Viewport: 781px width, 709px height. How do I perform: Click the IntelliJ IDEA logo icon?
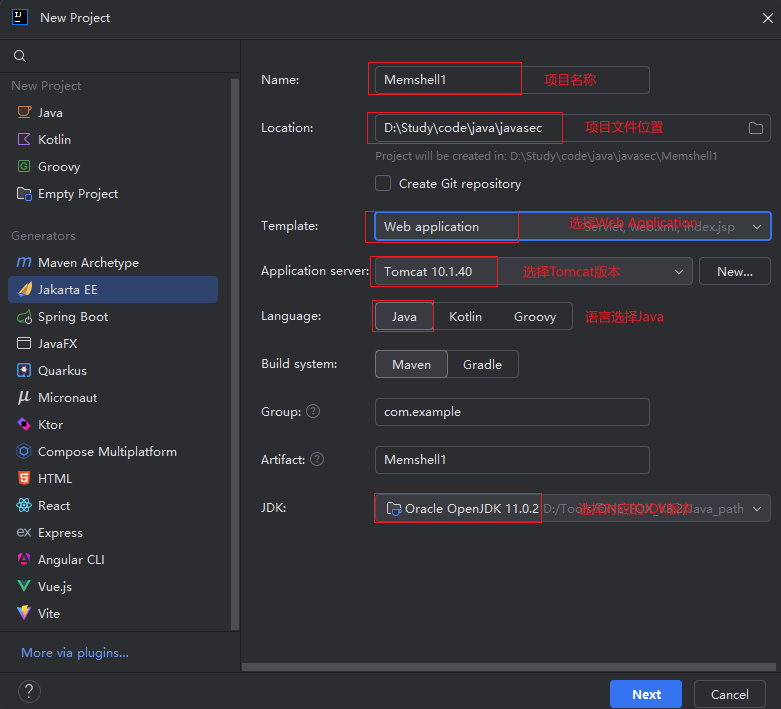19,17
